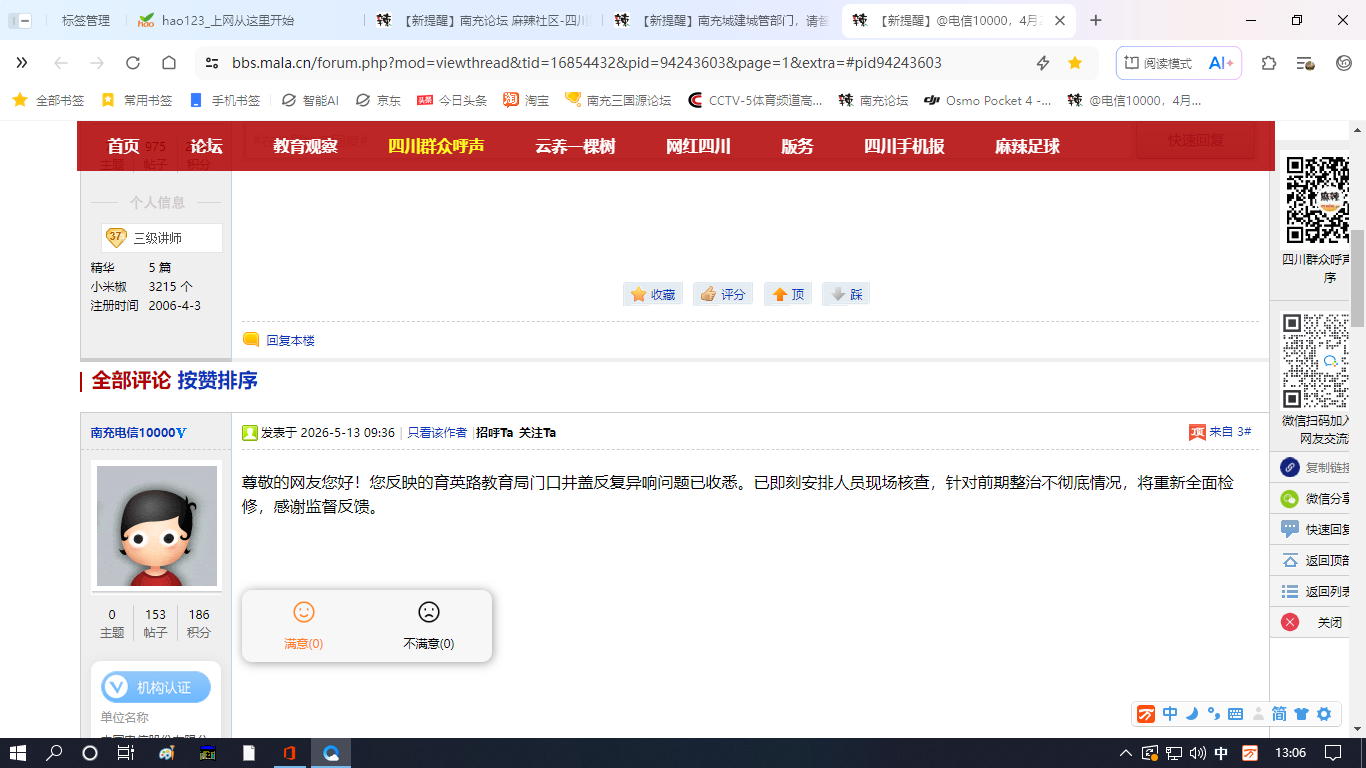Screen dimensions: 1366x768
Task: Click the 返回列表 list icon
Action: 1290,591
